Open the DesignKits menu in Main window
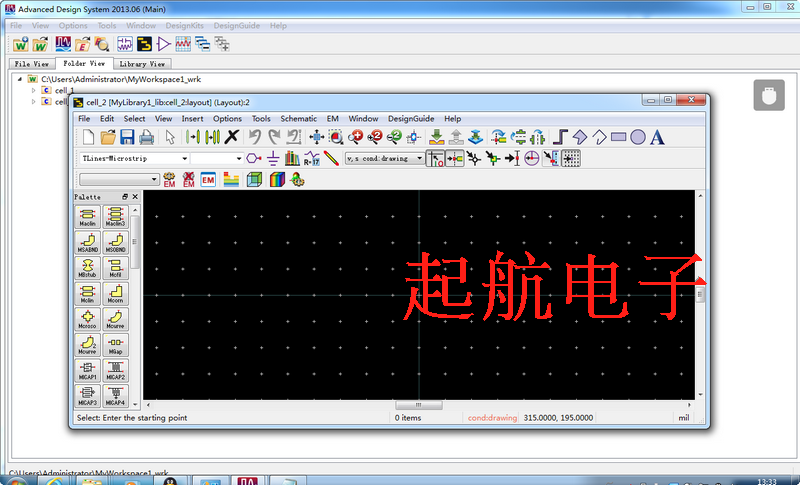 pos(184,25)
